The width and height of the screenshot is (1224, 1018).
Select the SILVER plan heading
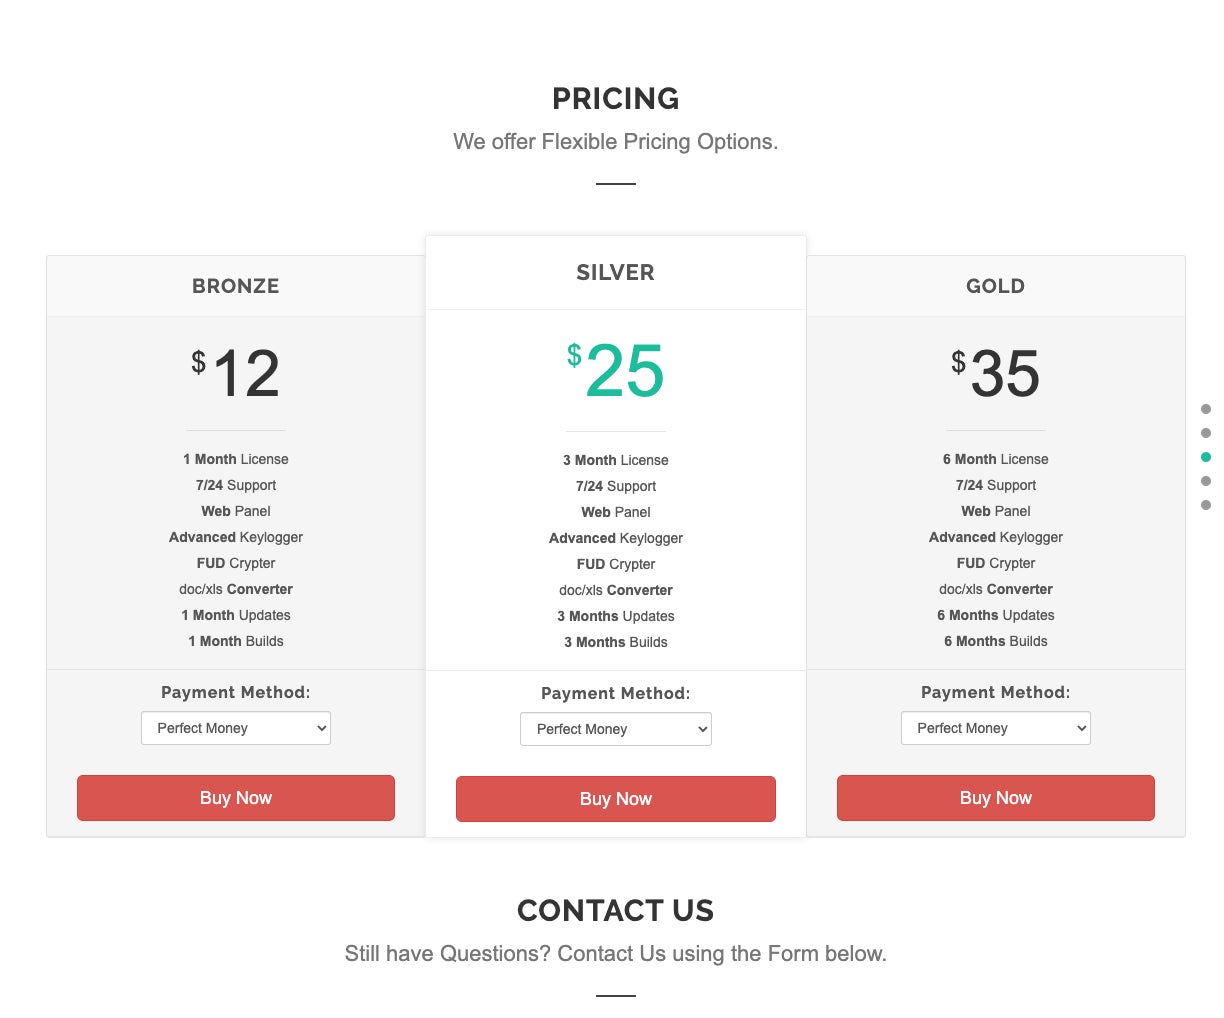[x=616, y=273]
